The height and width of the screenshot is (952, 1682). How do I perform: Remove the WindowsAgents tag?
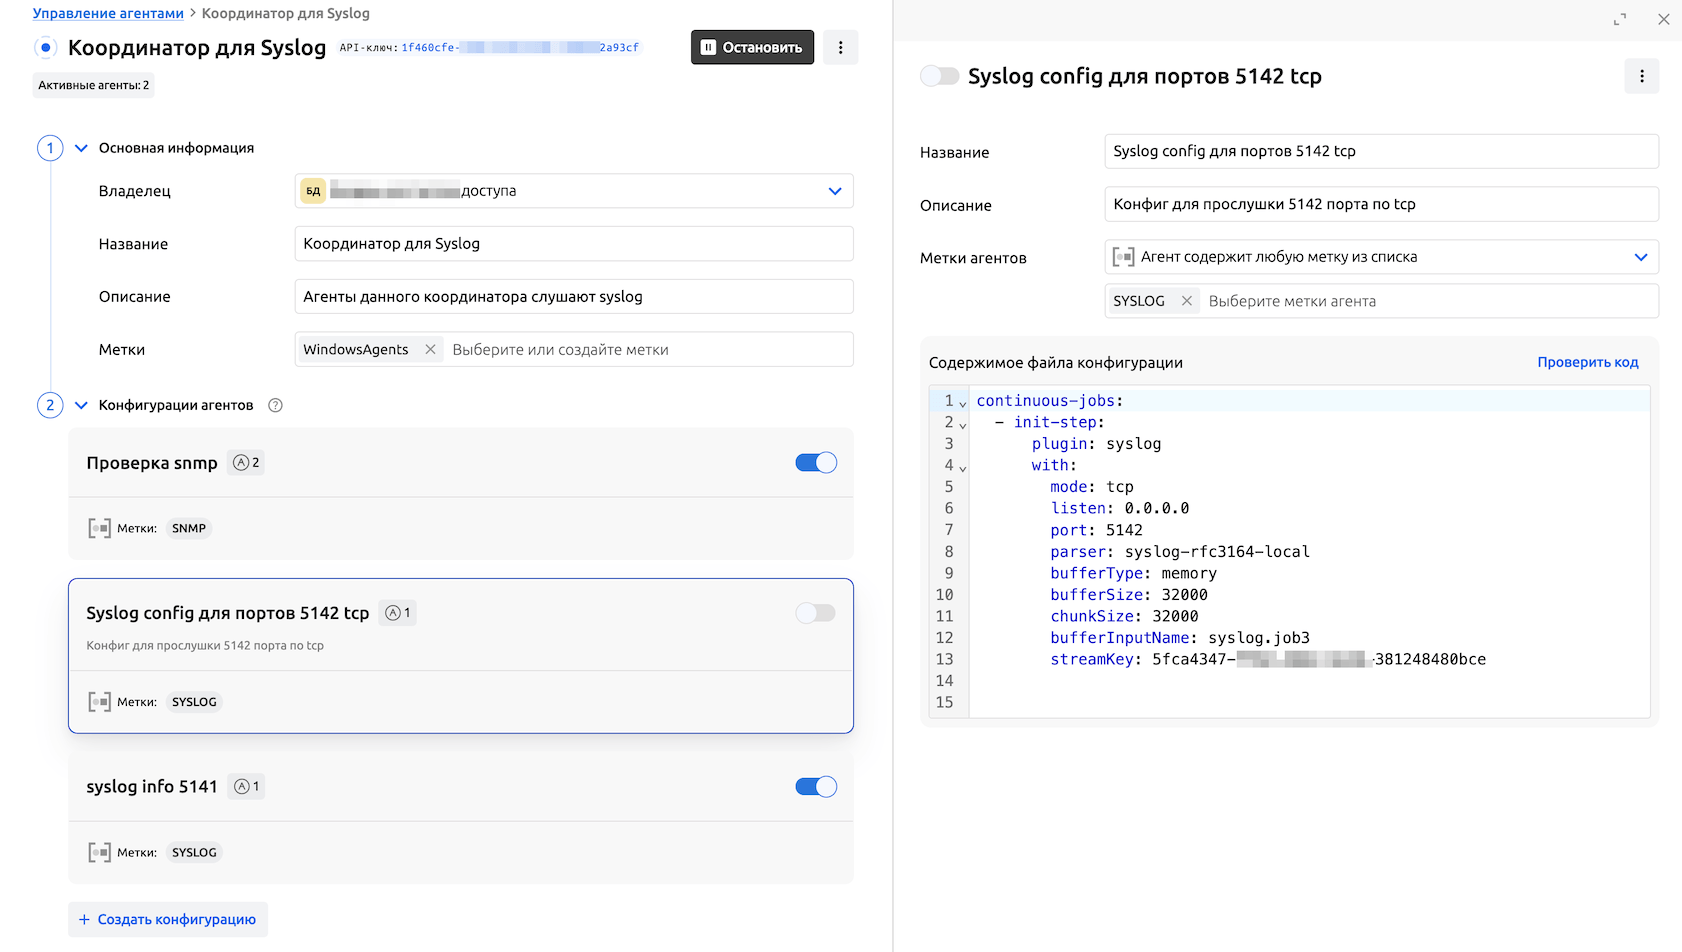(430, 350)
